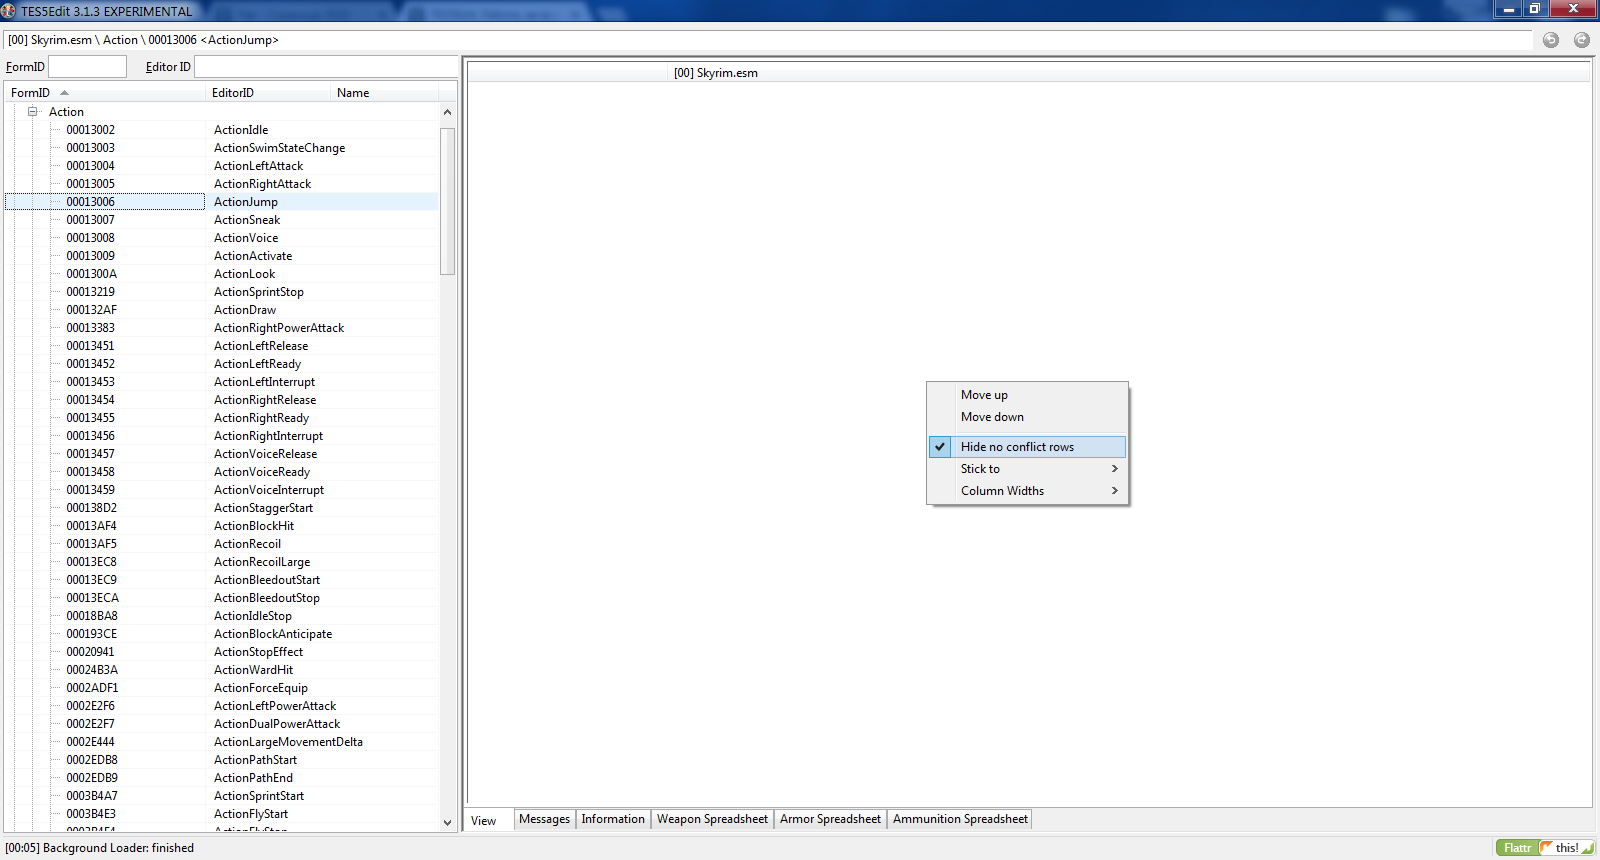The height and width of the screenshot is (860, 1600).
Task: Click the tree vertical scrollbar thumb
Action: coord(447,200)
